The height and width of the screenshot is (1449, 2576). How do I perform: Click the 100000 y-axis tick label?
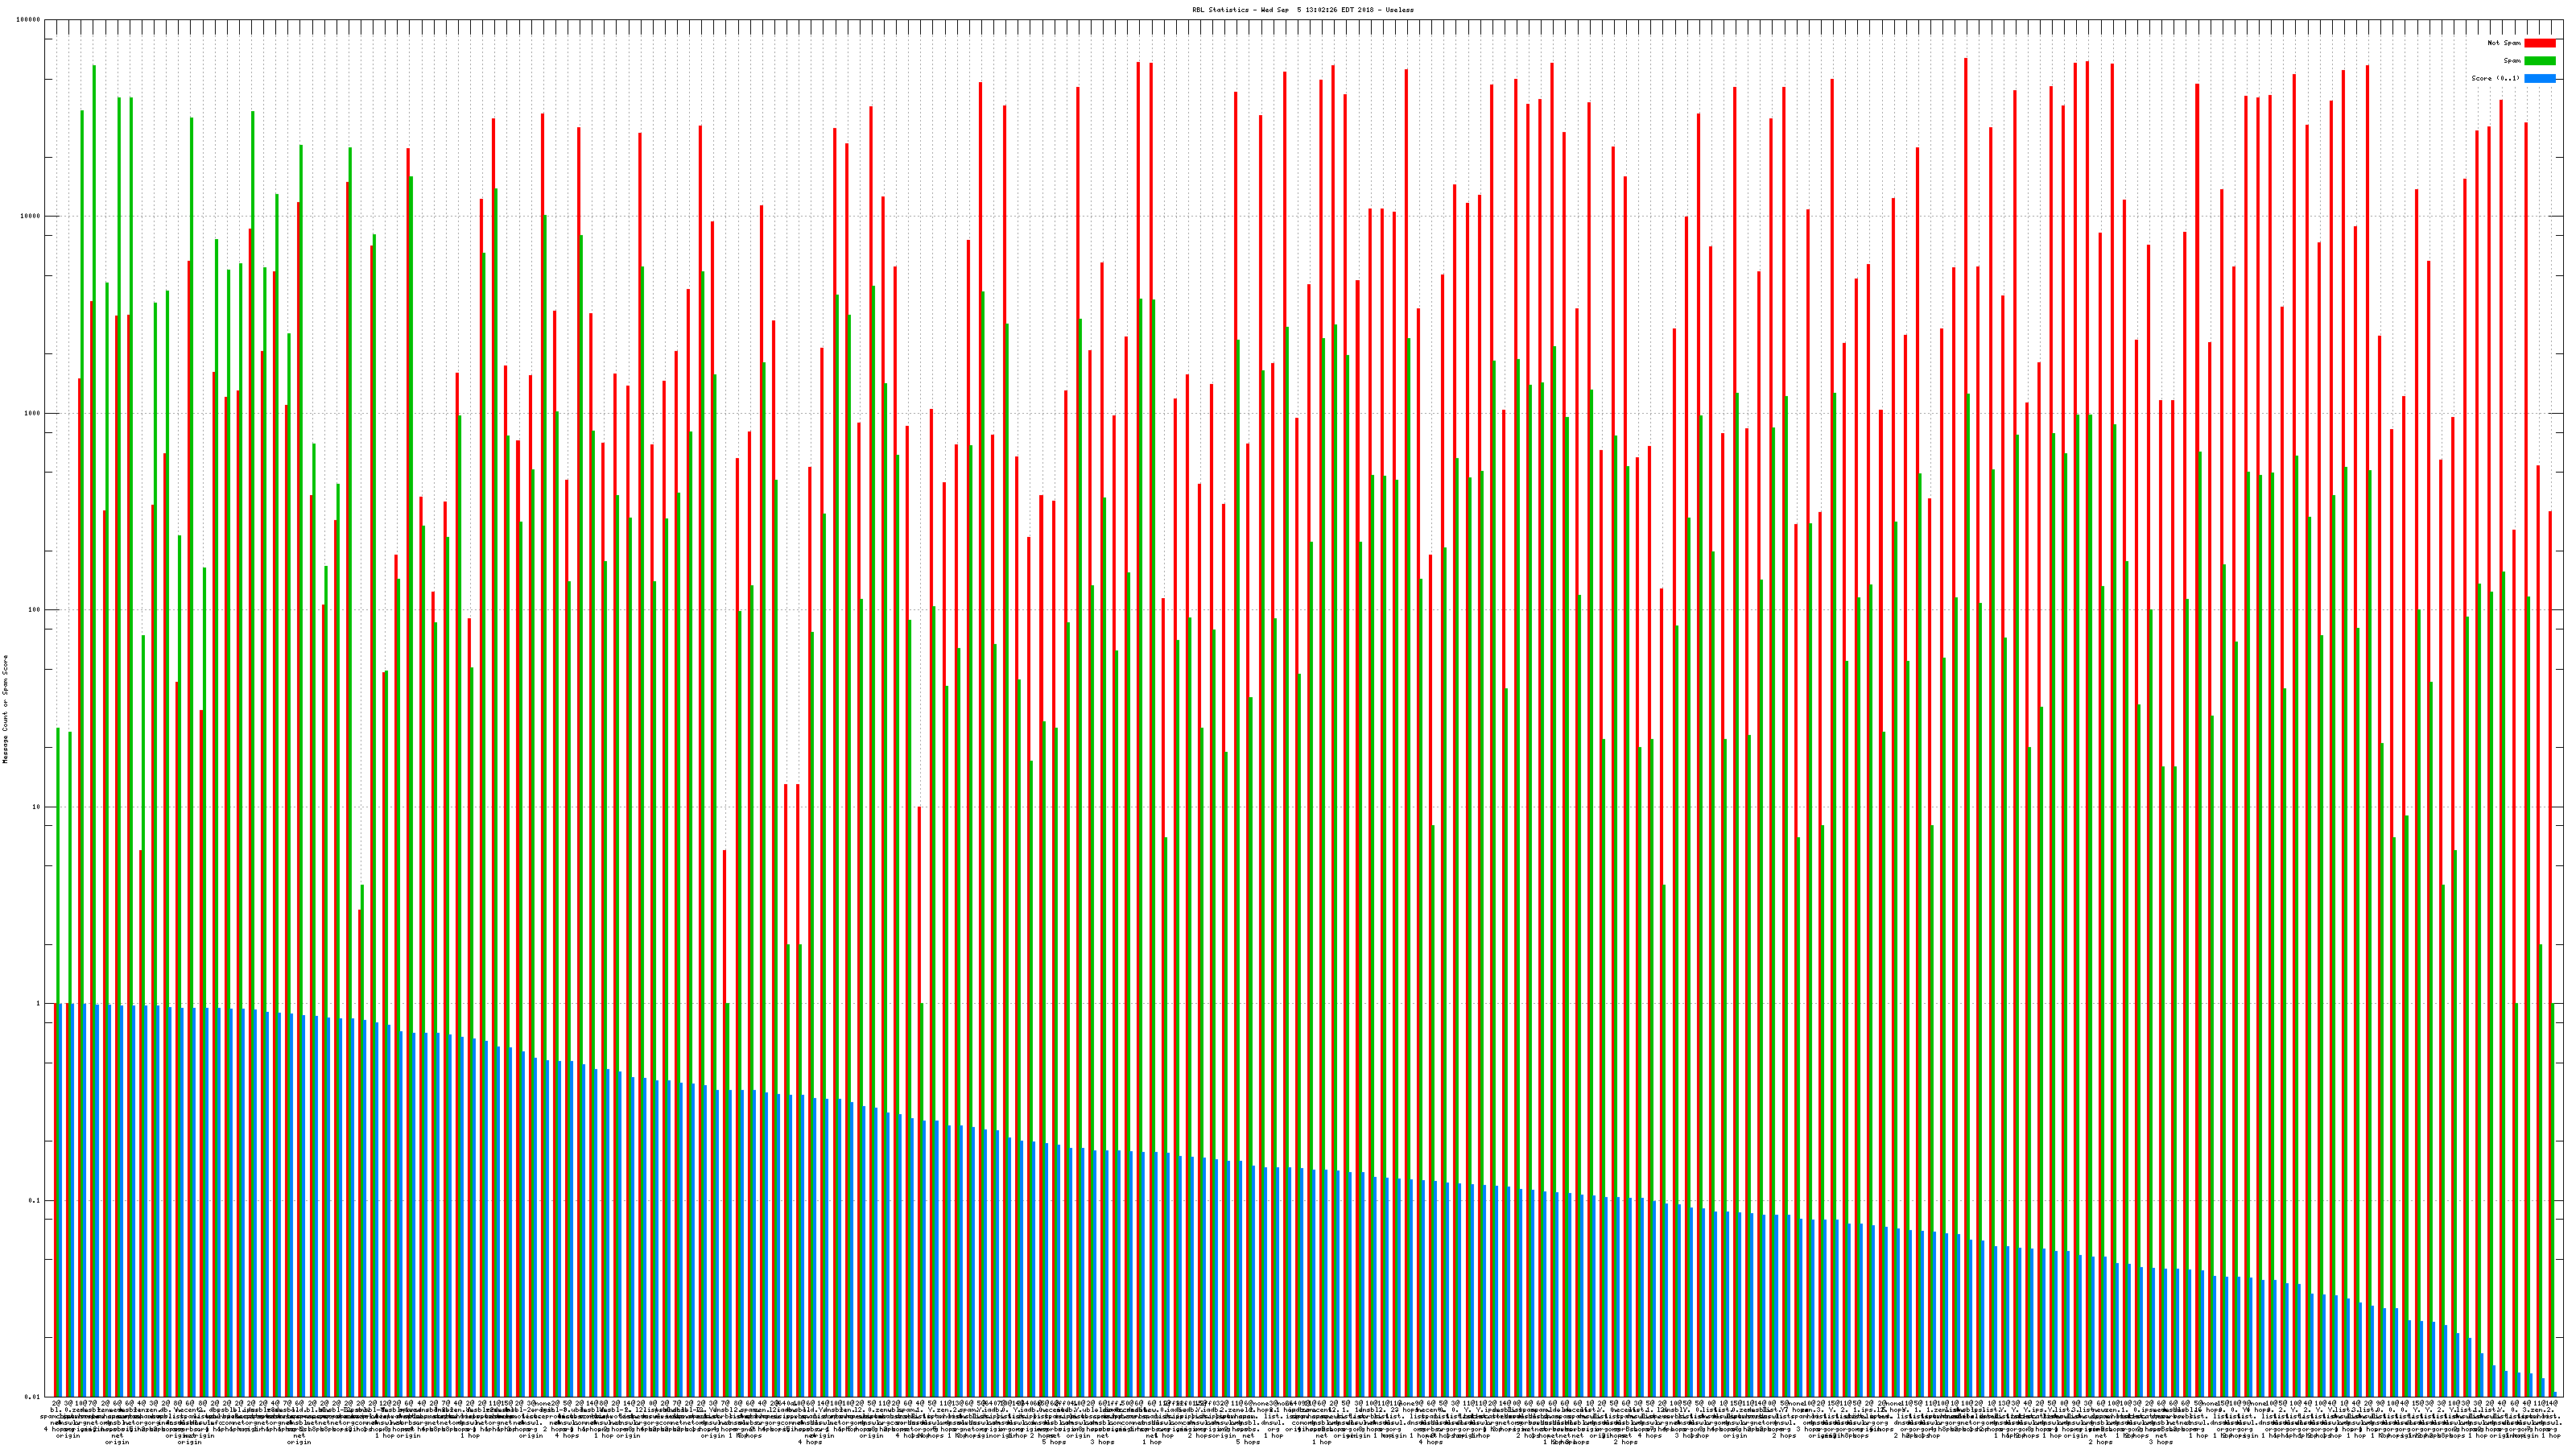29,20
